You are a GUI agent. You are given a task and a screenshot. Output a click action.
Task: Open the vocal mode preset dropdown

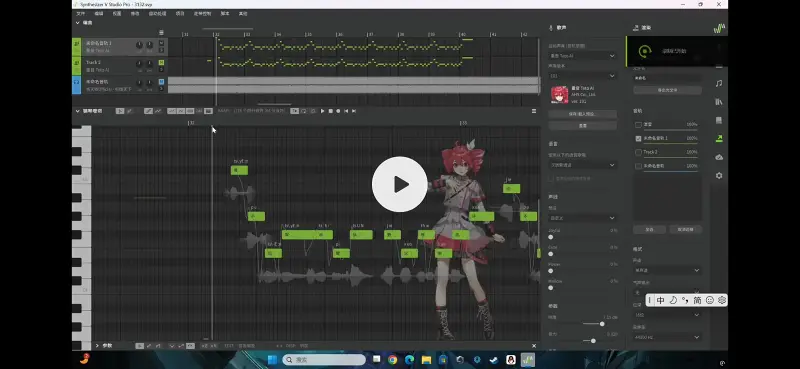pyautogui.click(x=582, y=218)
